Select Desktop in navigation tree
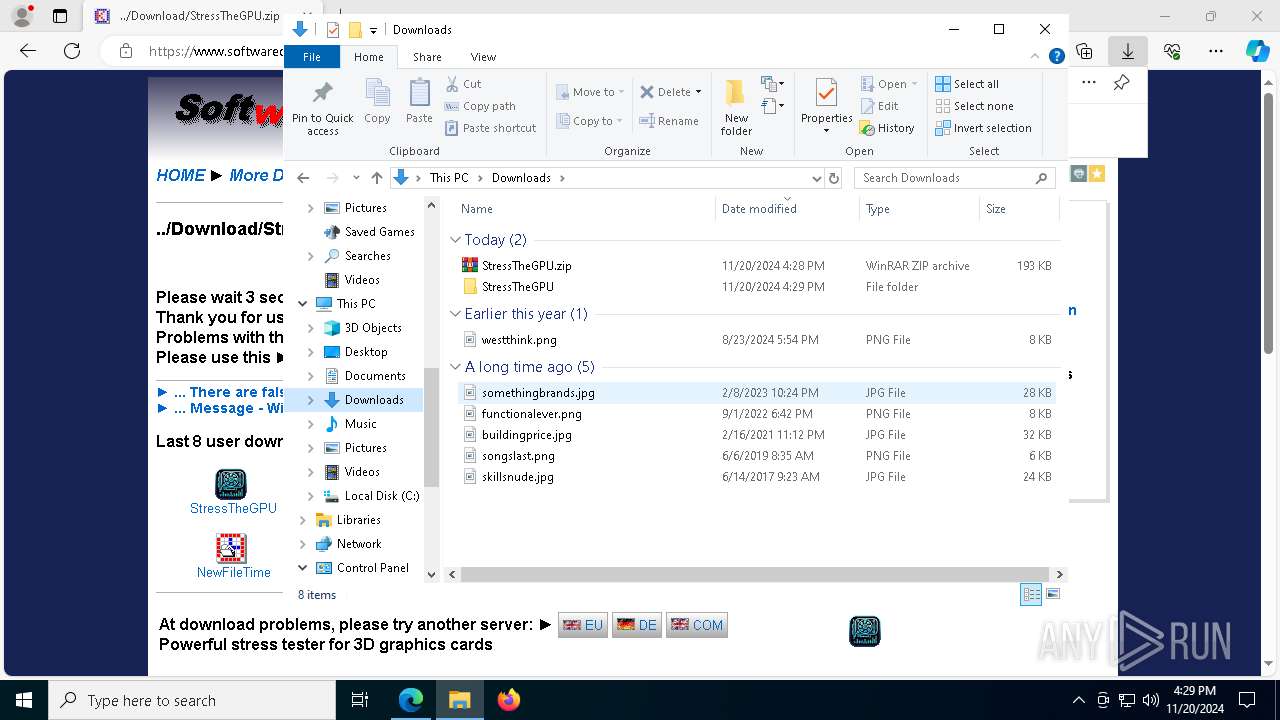This screenshot has height=720, width=1280. [366, 352]
